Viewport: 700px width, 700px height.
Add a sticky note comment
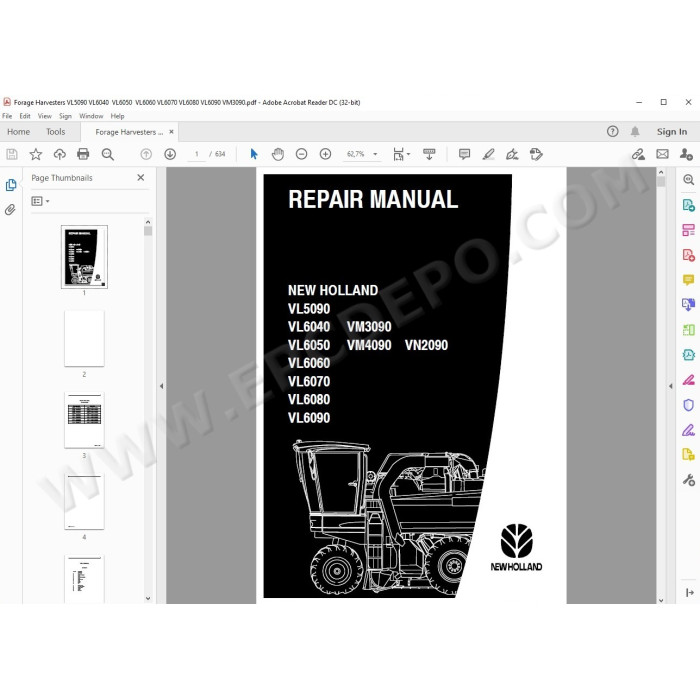pyautogui.click(x=464, y=154)
